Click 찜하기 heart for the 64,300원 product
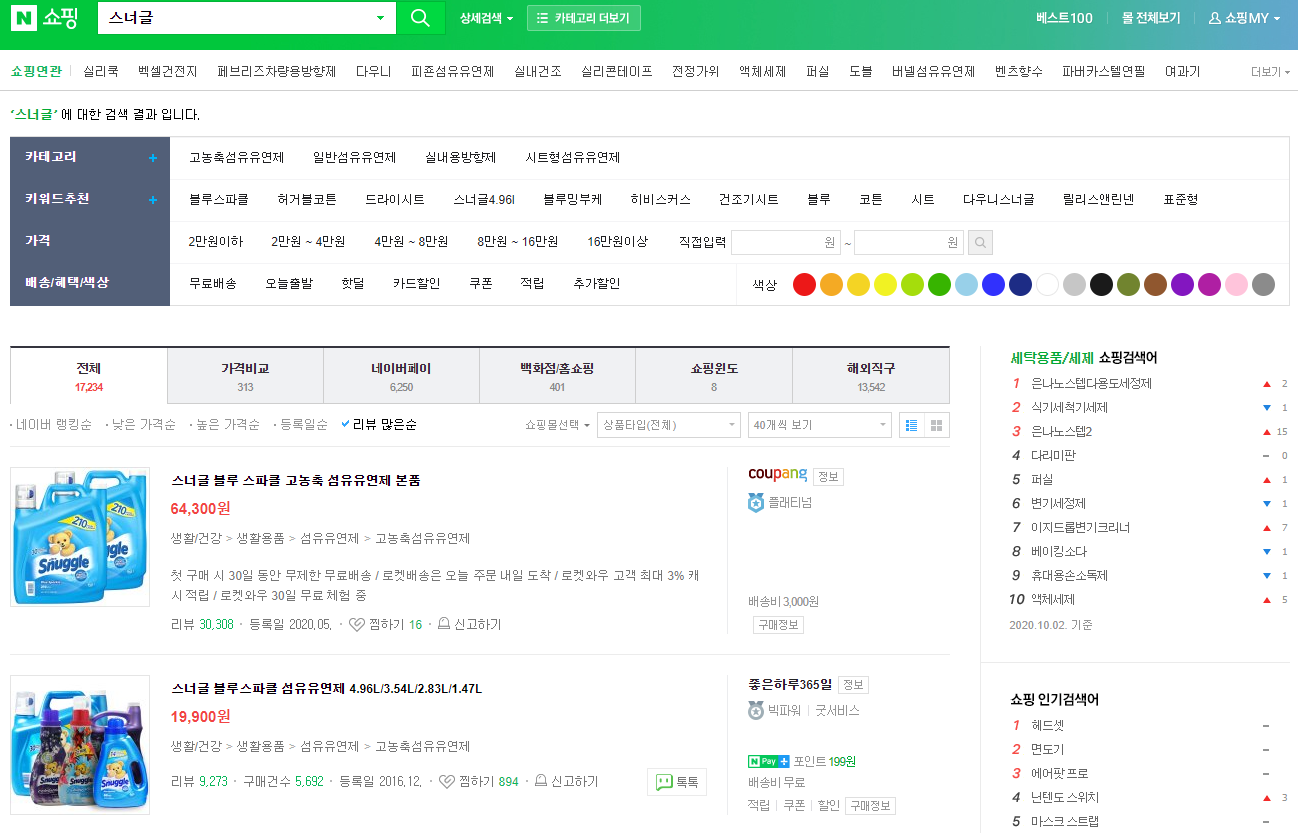1298x833 pixels. point(356,625)
